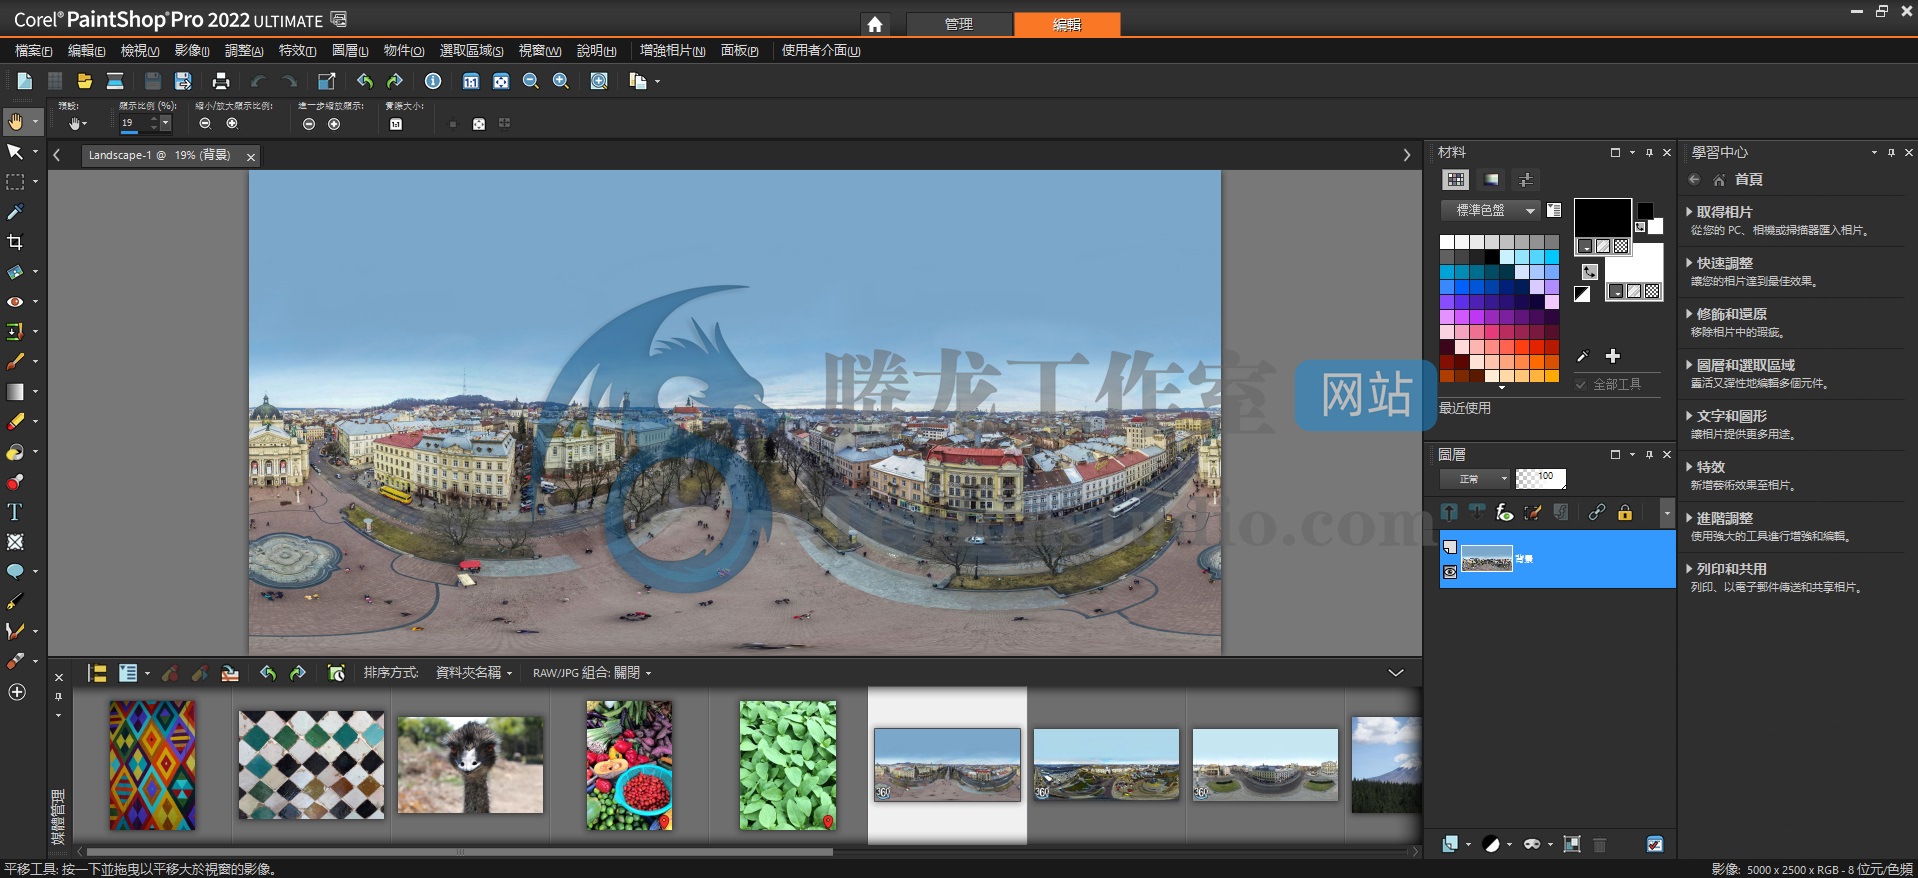Image resolution: width=1918 pixels, height=878 pixels.
Task: Click the Image information icon
Action: [x=433, y=81]
